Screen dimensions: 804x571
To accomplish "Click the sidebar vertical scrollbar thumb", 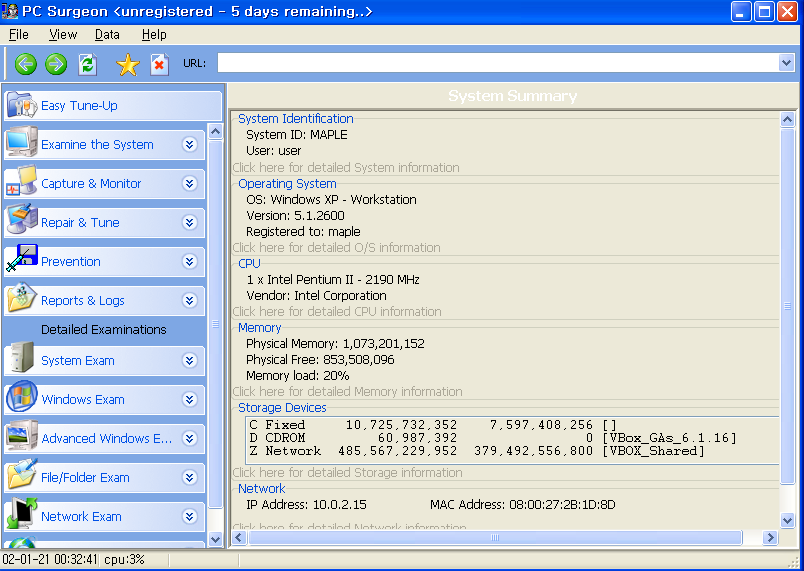I will pos(215,324).
